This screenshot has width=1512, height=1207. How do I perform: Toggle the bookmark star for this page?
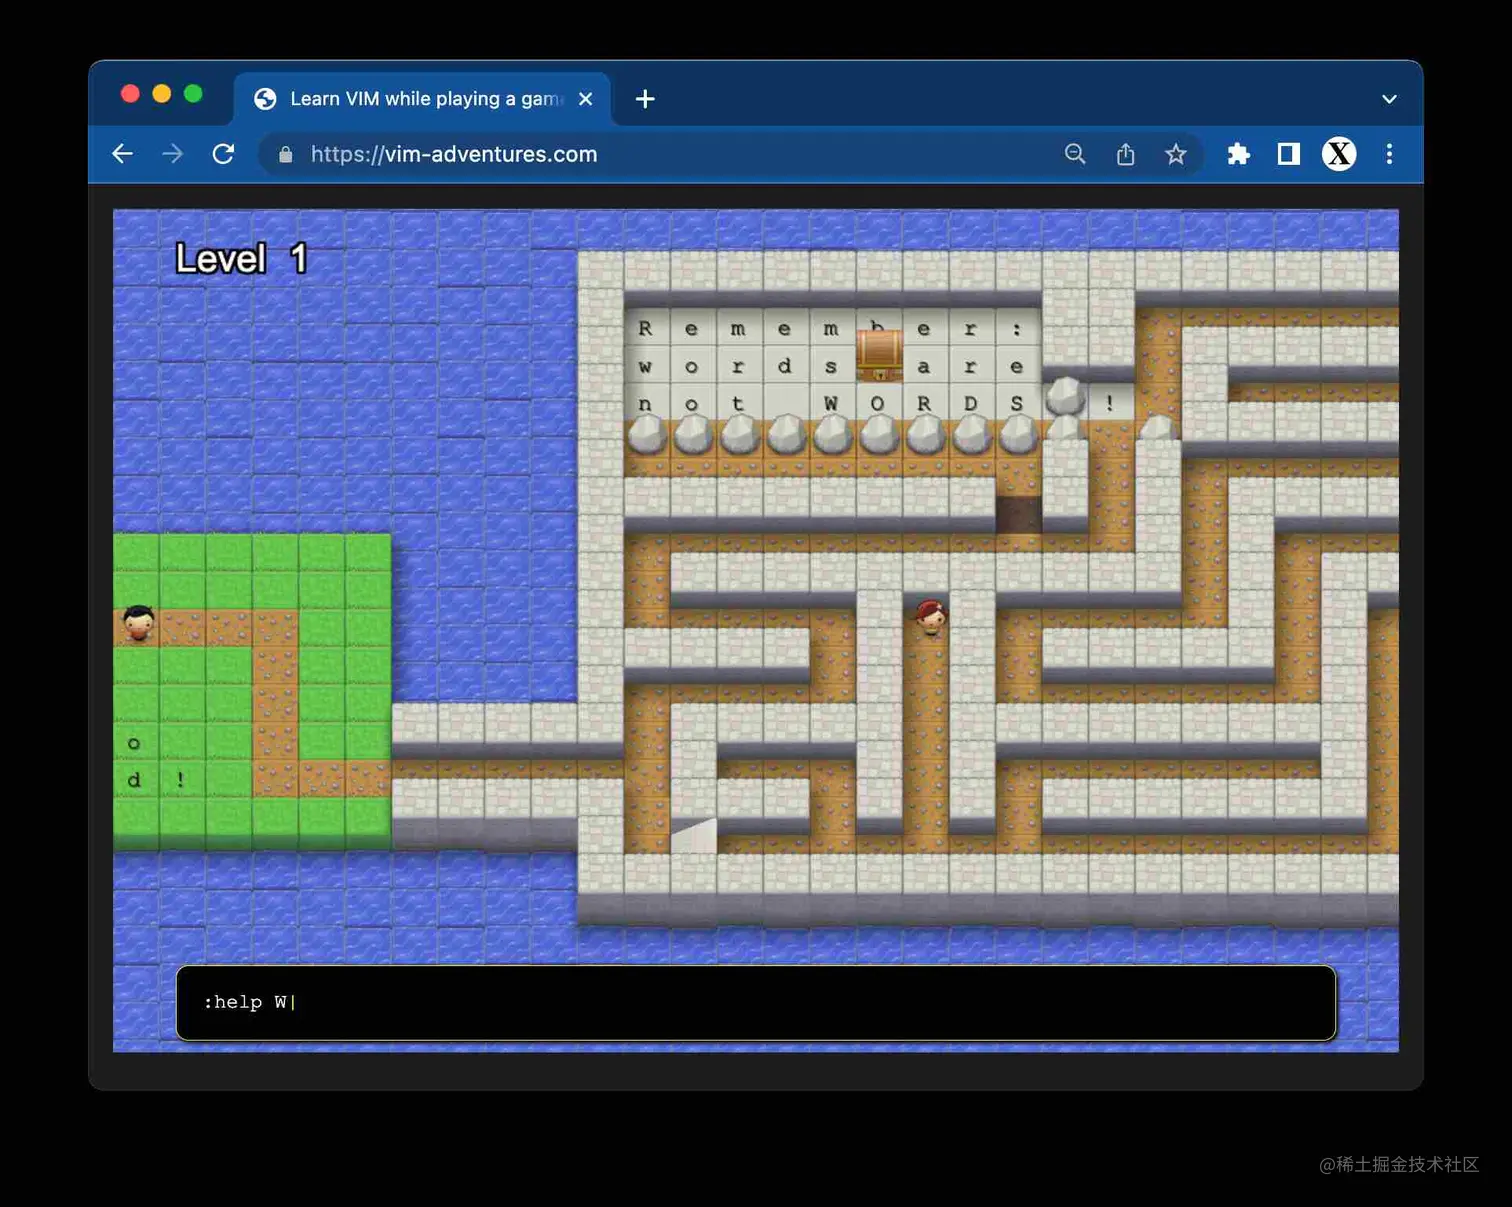click(x=1176, y=154)
